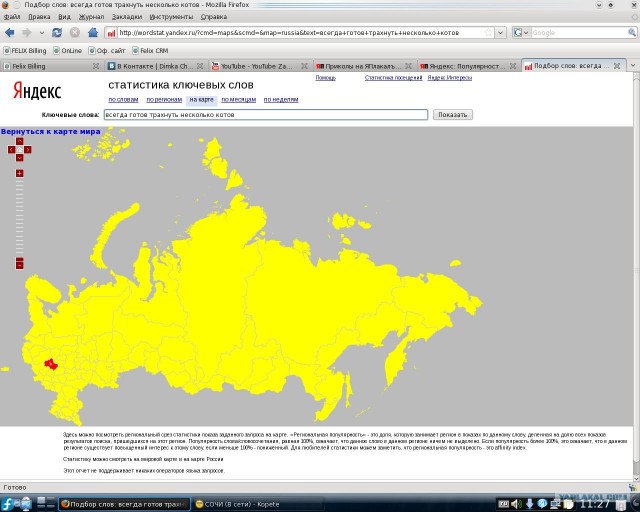Click the taskbar clock showing 11:27
The image size is (640, 512).
595,504
